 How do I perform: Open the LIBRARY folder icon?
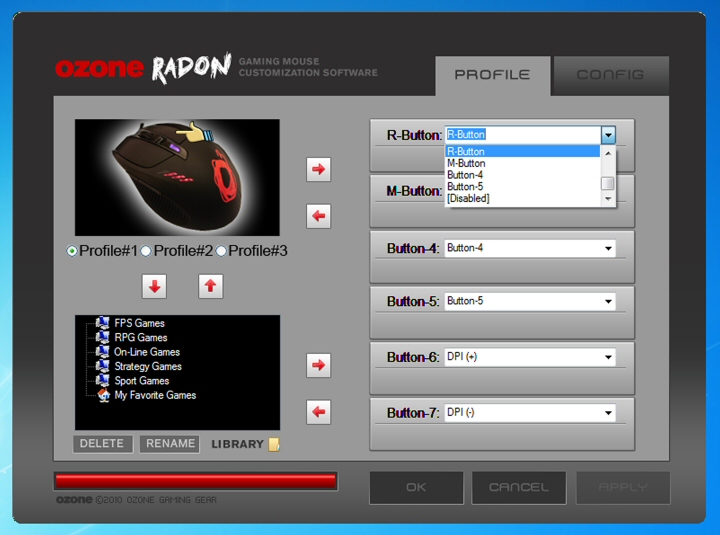(274, 444)
